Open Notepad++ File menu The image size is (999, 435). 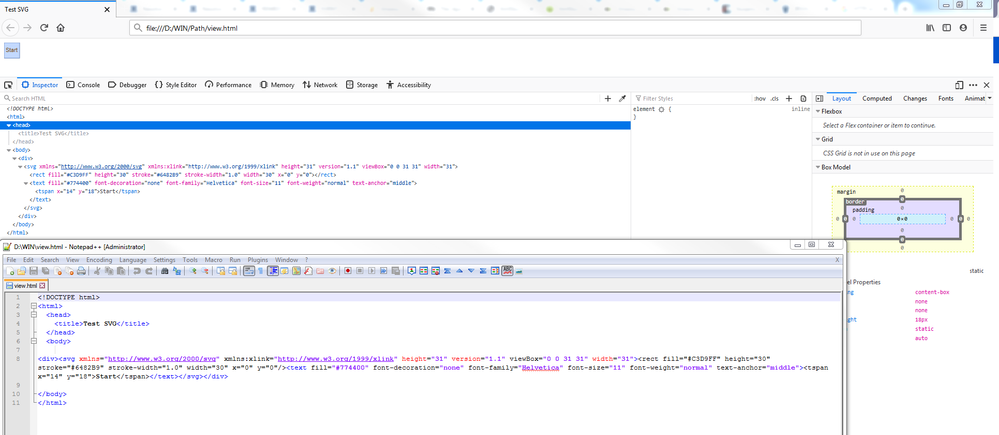[11, 260]
